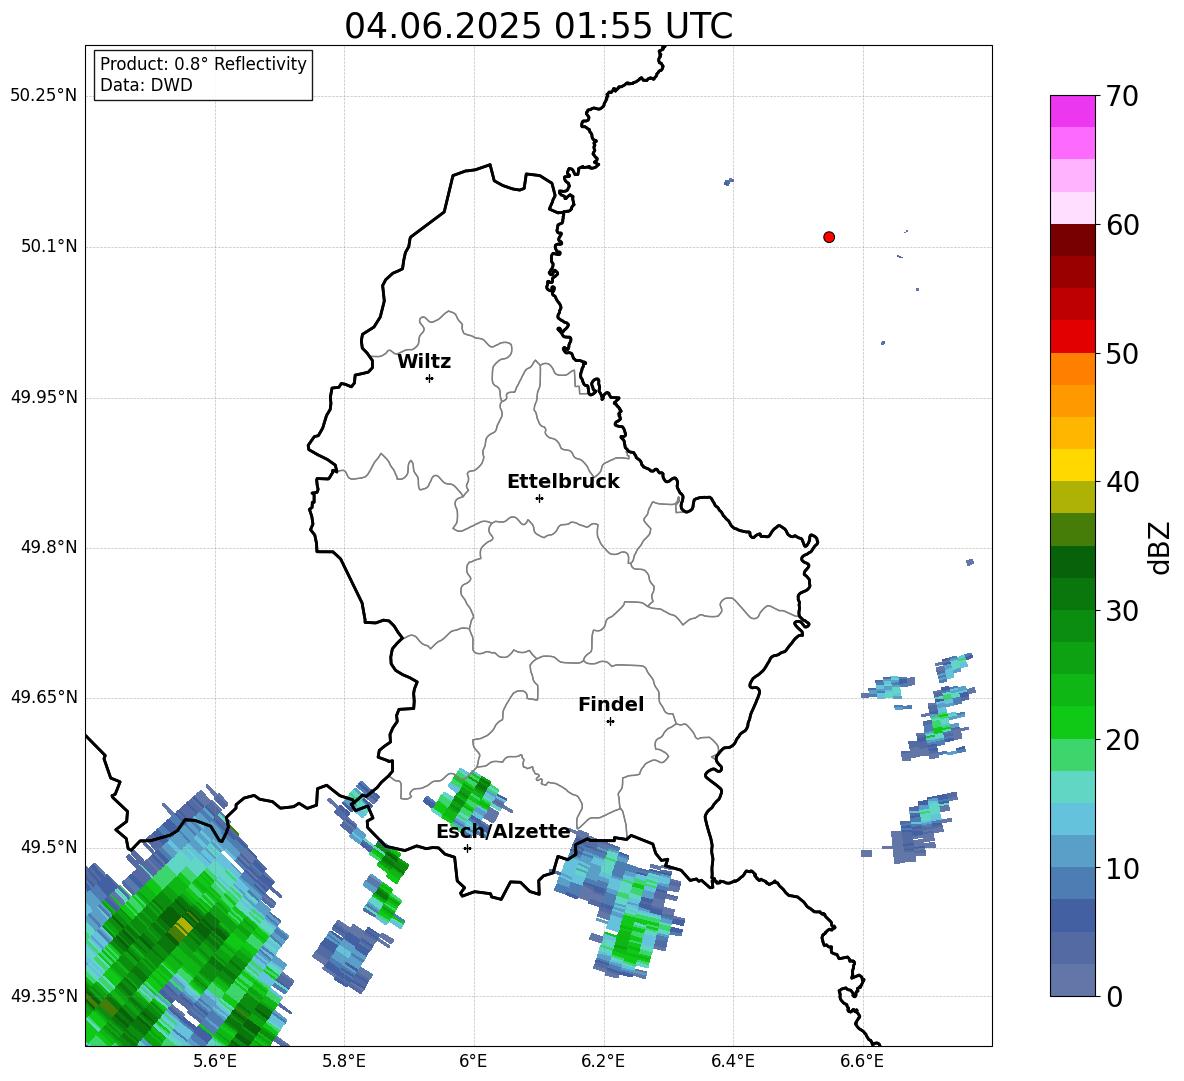Pick the yellow swatch just above 40 dBZ

pos(1072,465)
